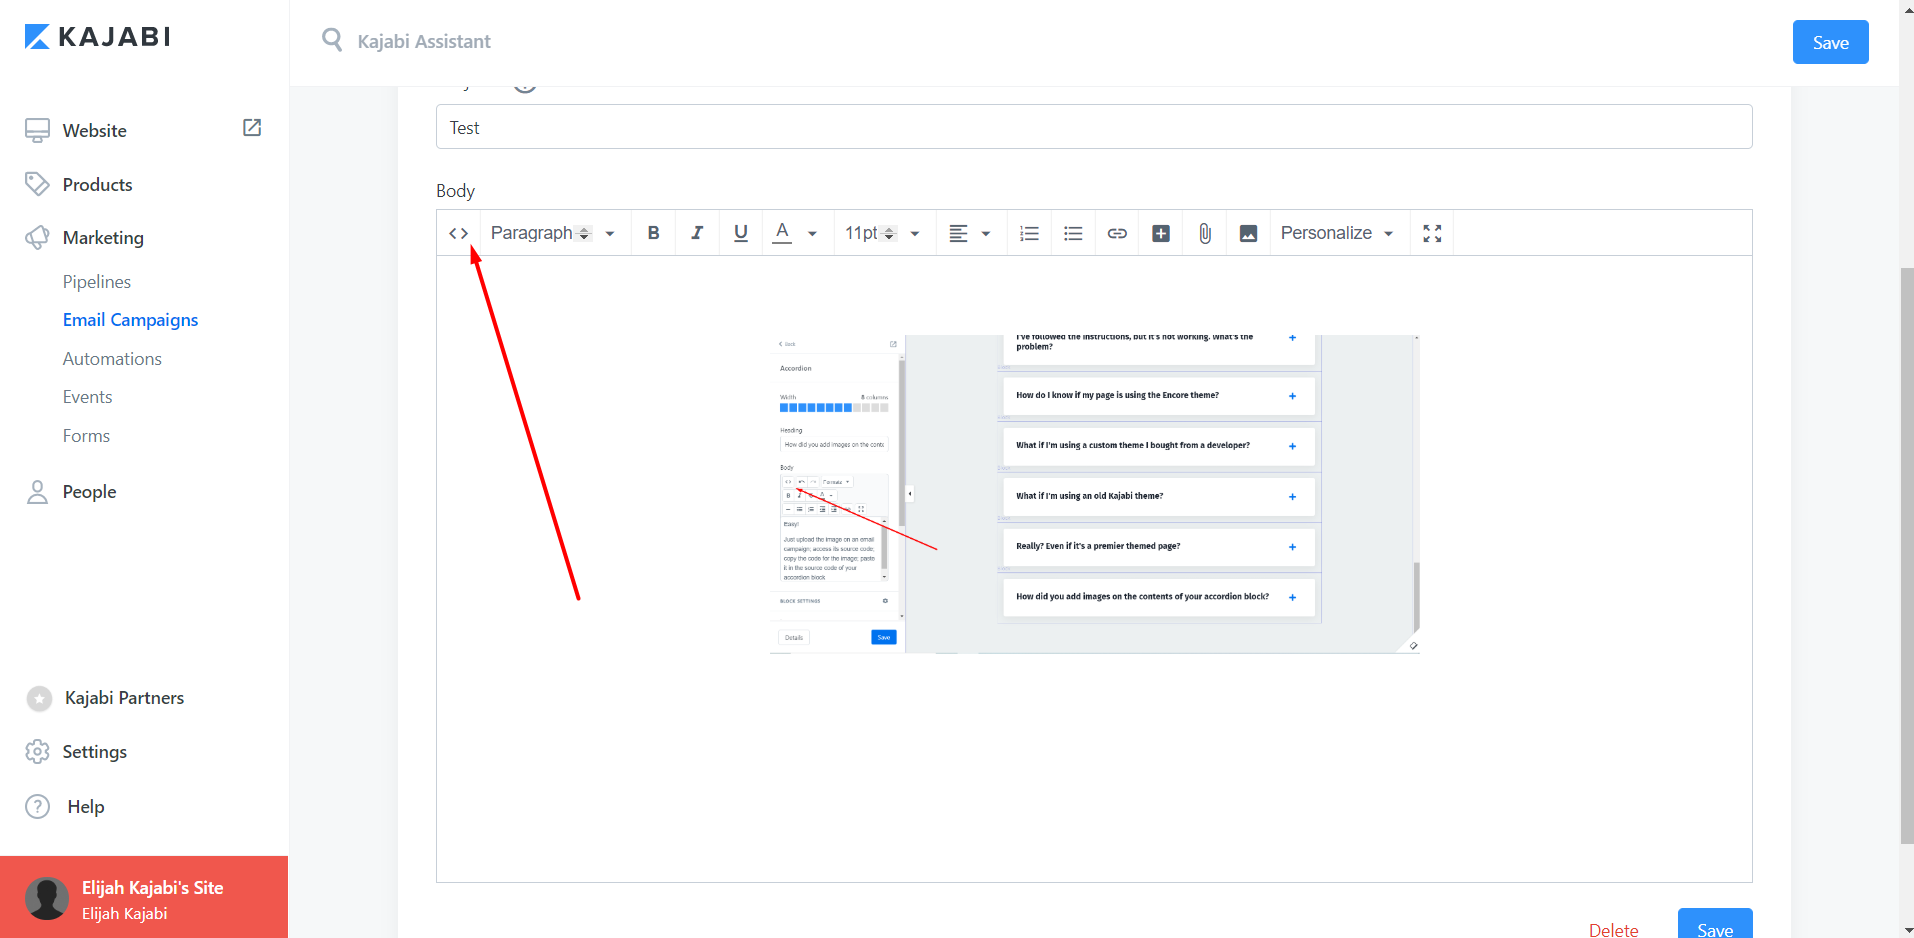
Task: Toggle underline text formatting
Action: click(741, 233)
